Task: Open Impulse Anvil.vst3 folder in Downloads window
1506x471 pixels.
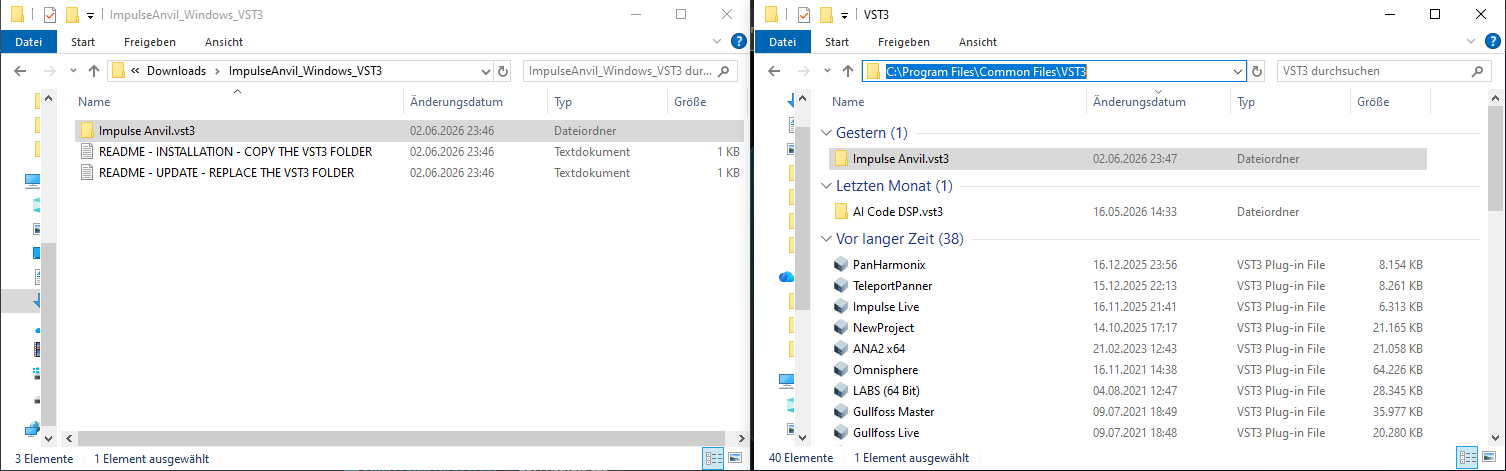Action: tap(410, 130)
